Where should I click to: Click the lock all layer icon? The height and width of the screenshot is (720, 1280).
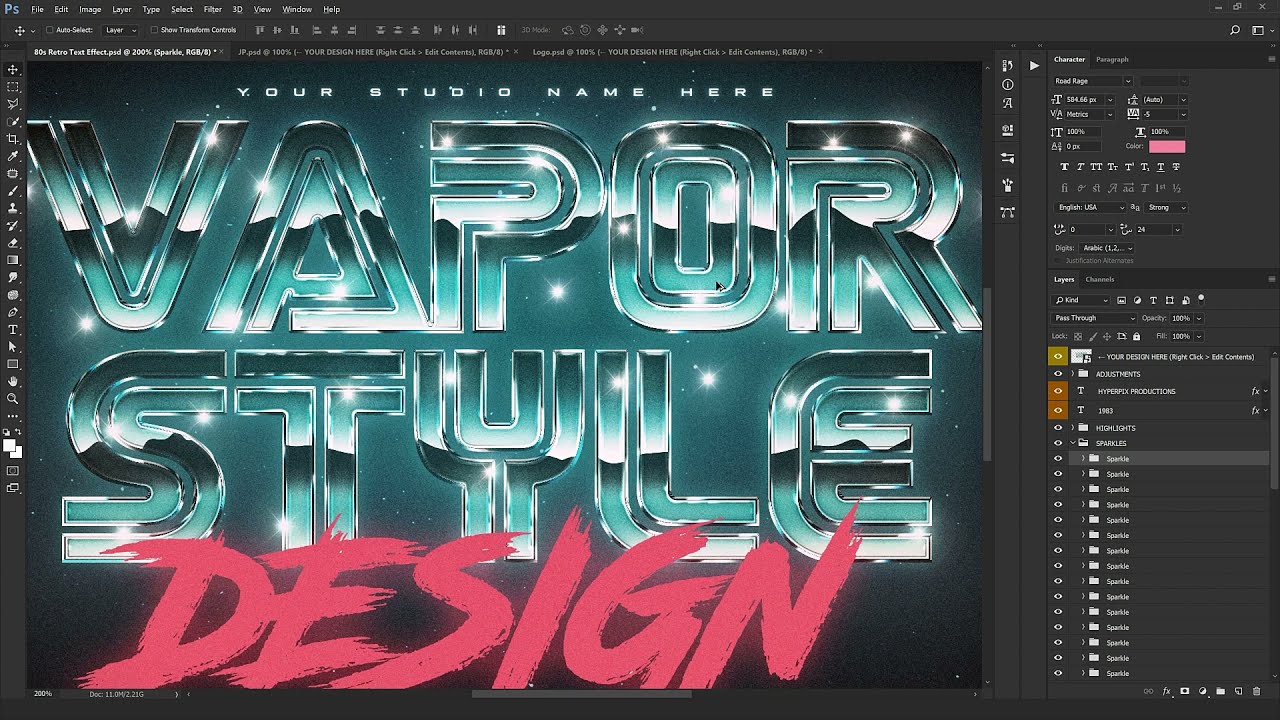(1135, 336)
